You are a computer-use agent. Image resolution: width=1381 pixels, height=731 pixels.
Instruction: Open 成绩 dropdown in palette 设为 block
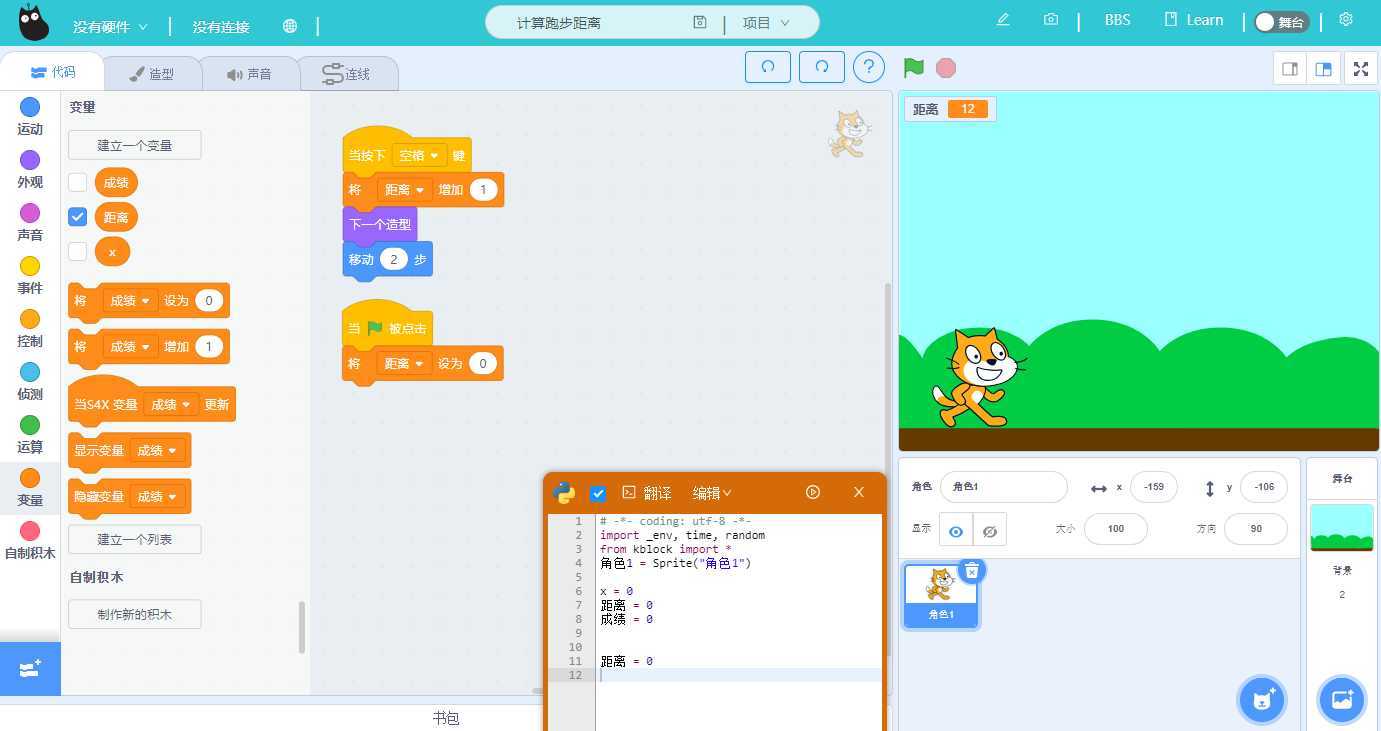click(x=131, y=301)
